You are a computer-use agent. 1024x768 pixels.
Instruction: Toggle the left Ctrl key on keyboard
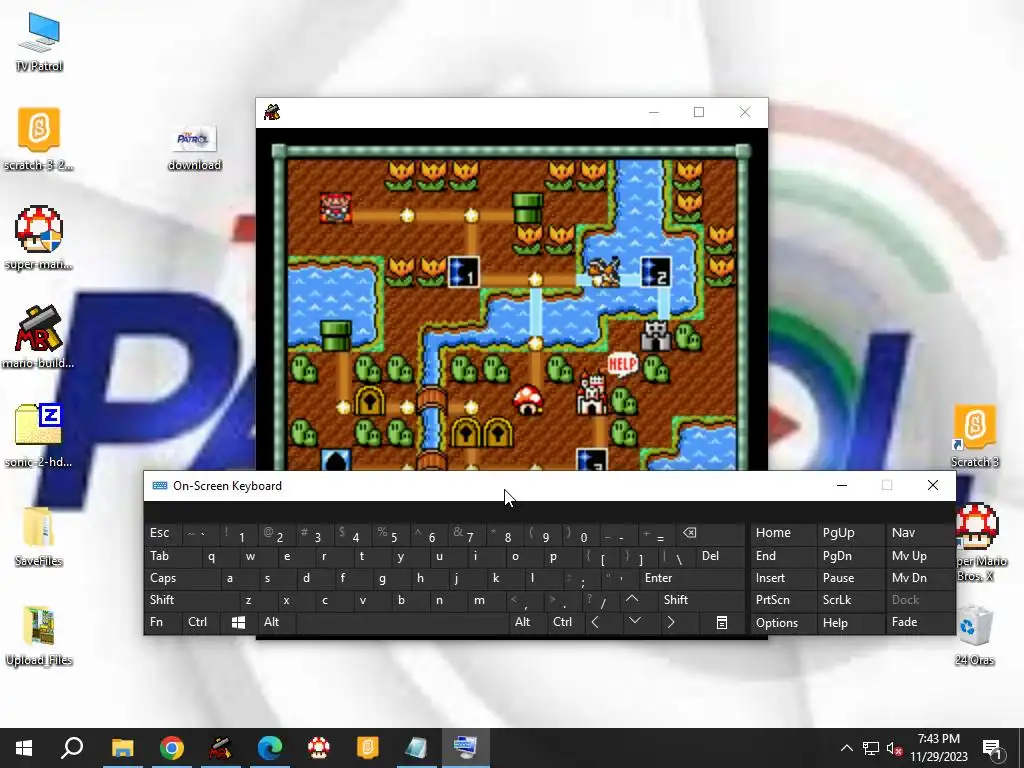point(202,622)
